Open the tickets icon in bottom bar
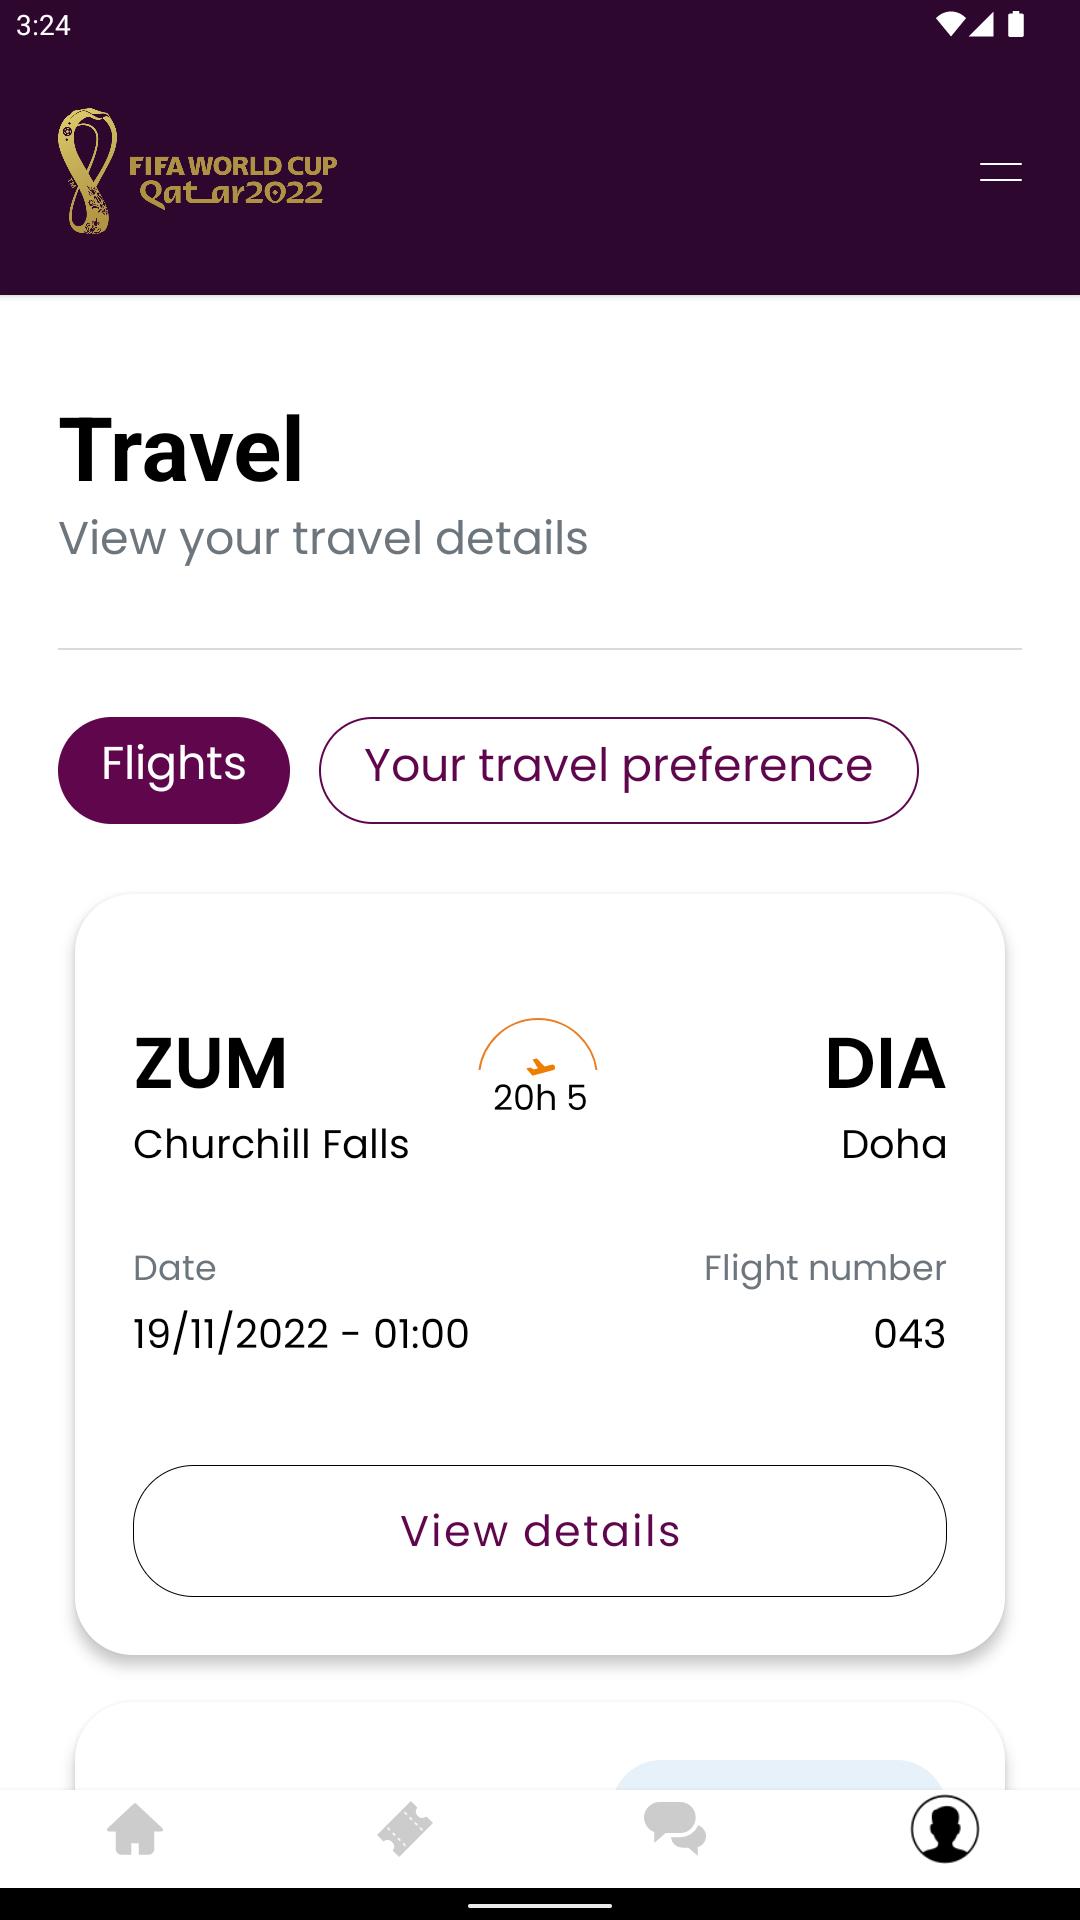The width and height of the screenshot is (1080, 1920). [x=405, y=1829]
